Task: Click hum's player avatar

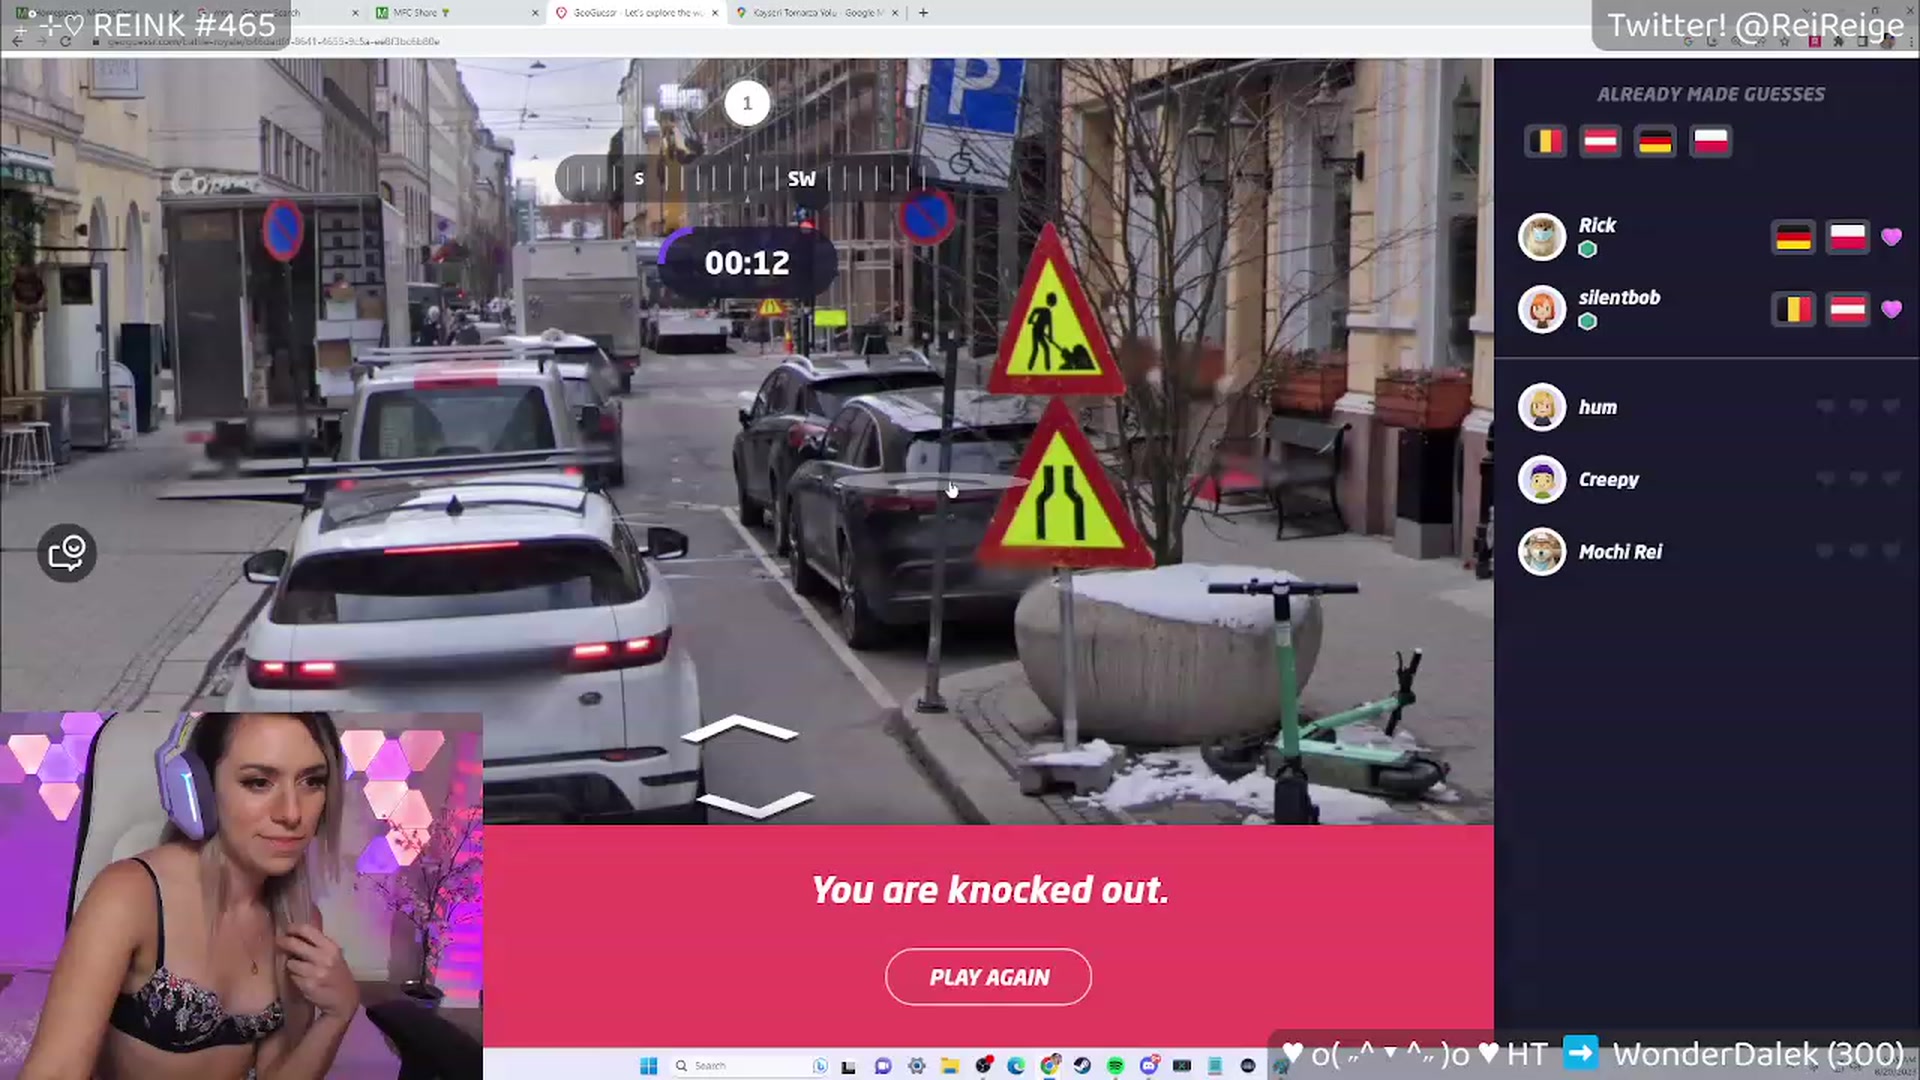Action: (x=1542, y=407)
